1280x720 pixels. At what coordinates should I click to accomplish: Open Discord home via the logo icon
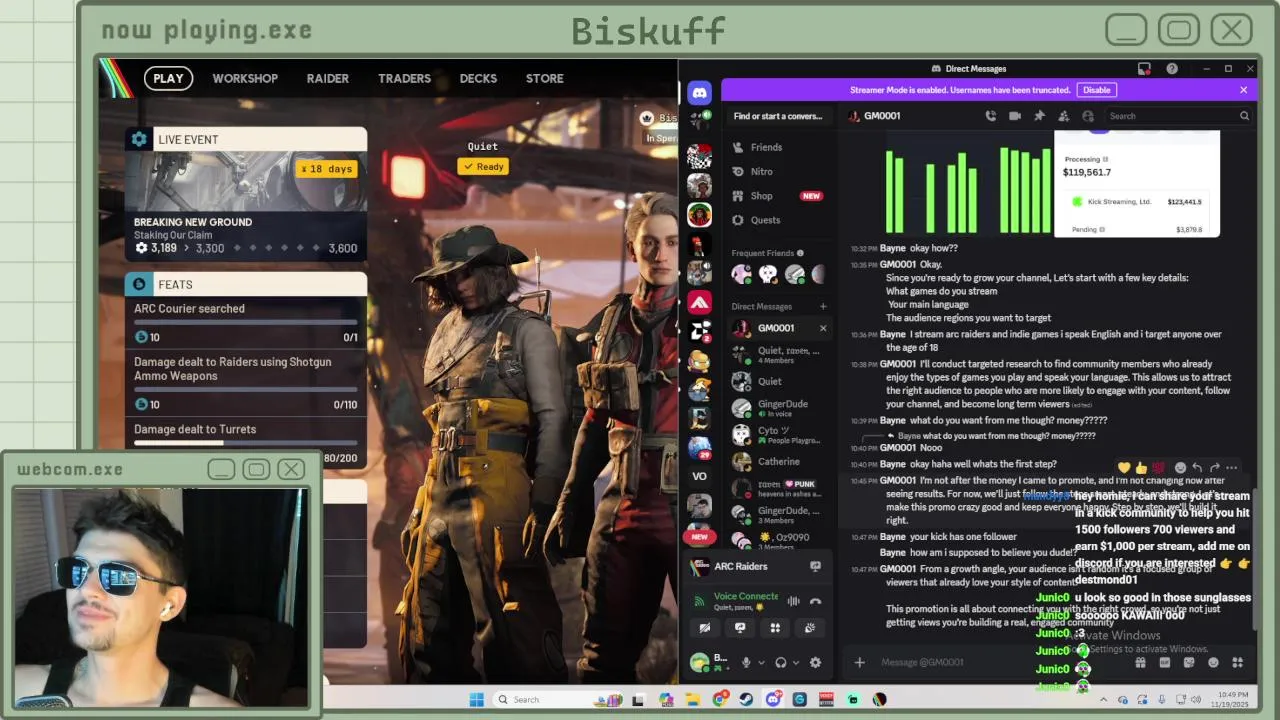coord(700,93)
